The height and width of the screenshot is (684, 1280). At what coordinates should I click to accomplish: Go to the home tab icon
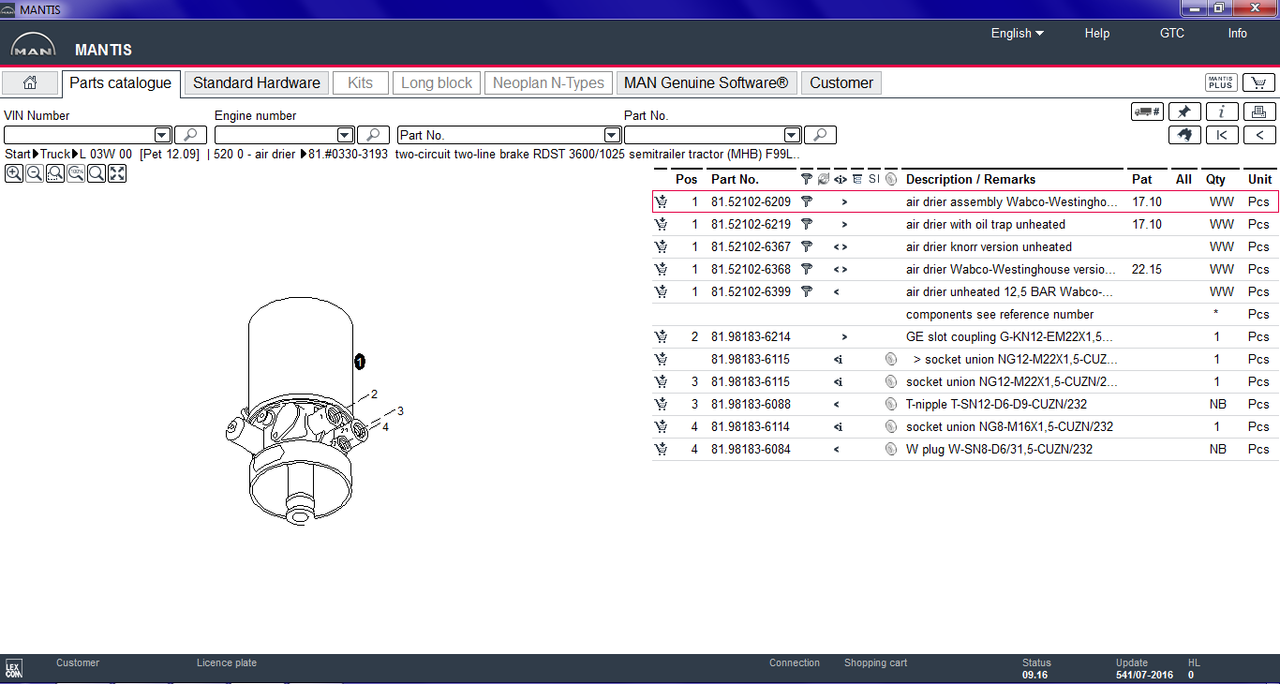click(30, 83)
